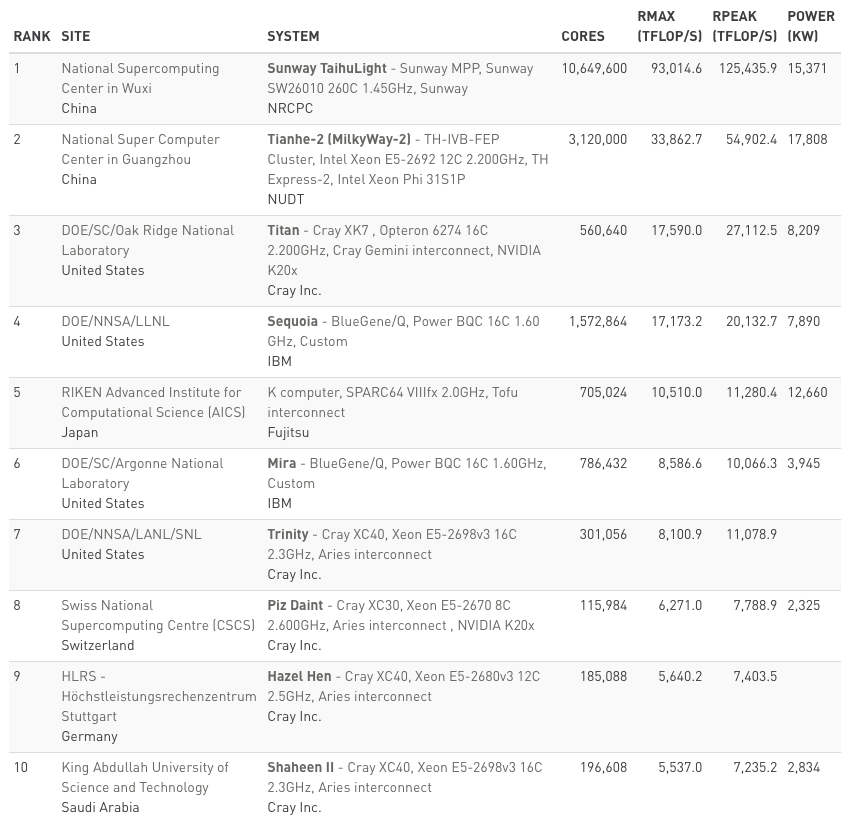This screenshot has height=836, width=852.
Task: Open the Titan system entry
Action: 284,231
